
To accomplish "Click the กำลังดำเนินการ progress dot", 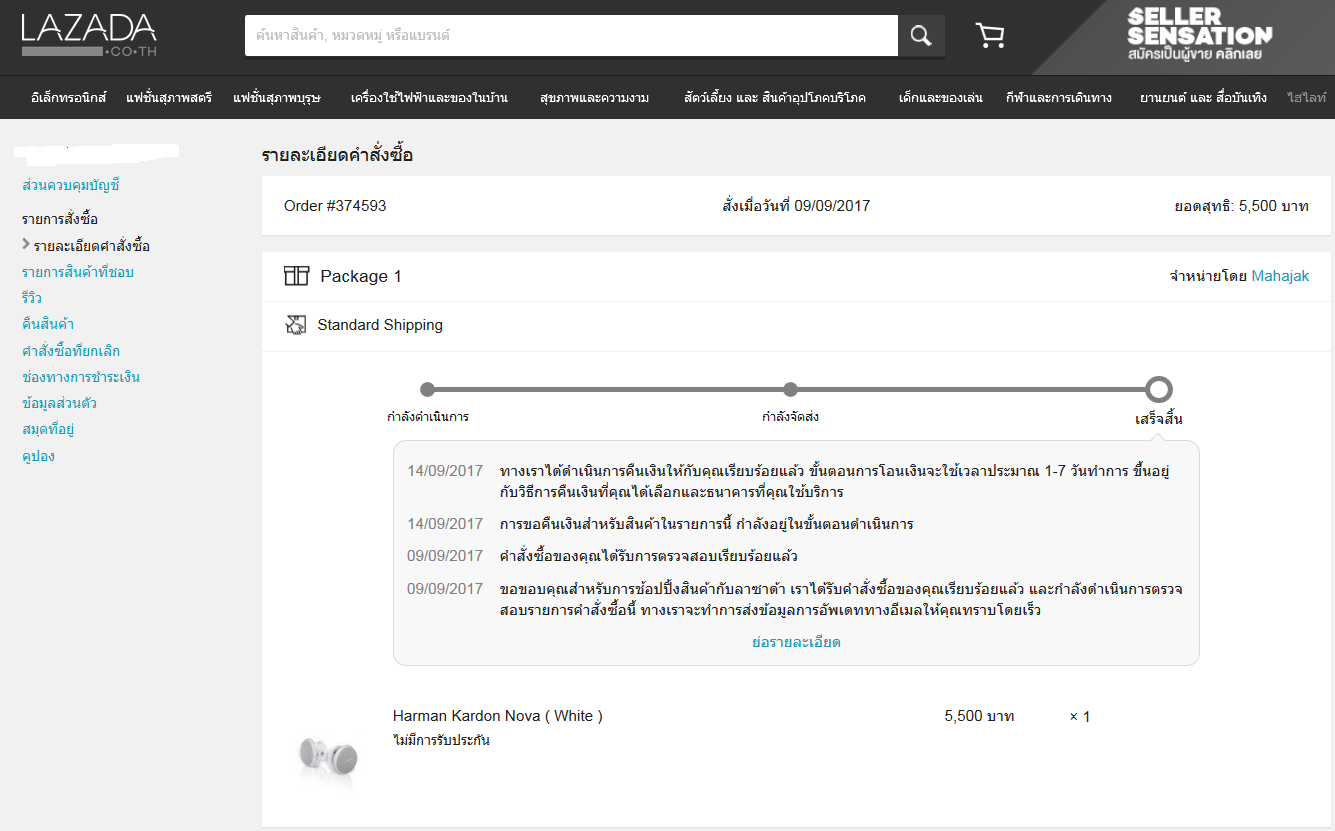I will tap(428, 389).
